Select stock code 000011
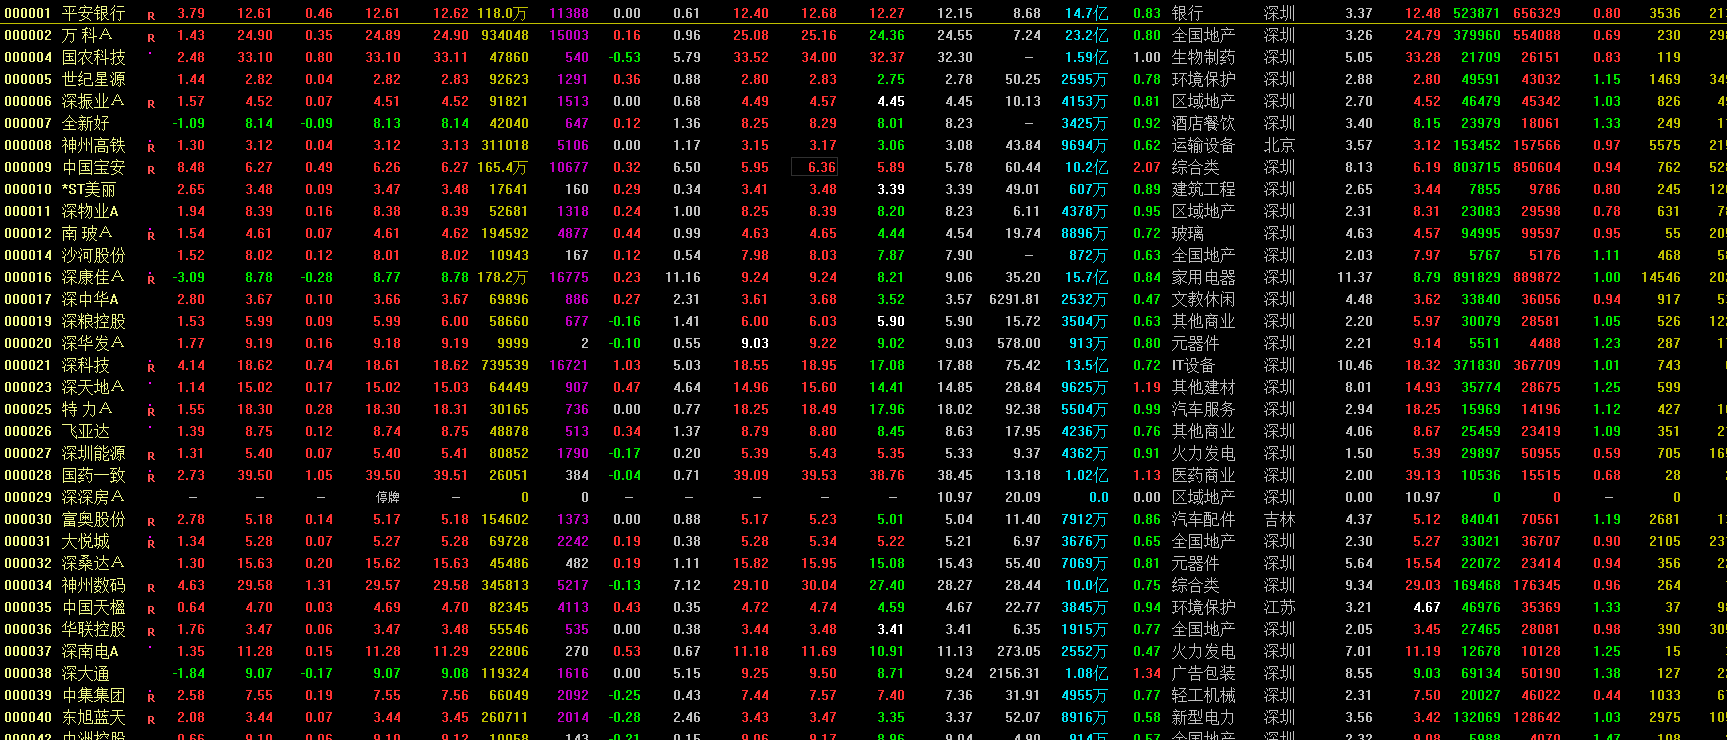Image resolution: width=1727 pixels, height=740 pixels. 28,211
